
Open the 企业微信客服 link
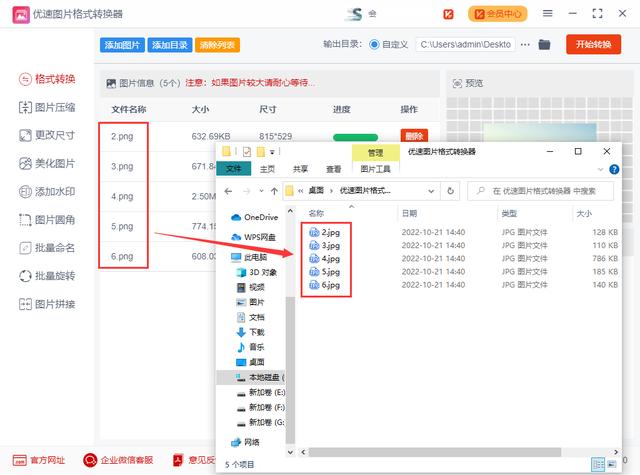click(118, 460)
